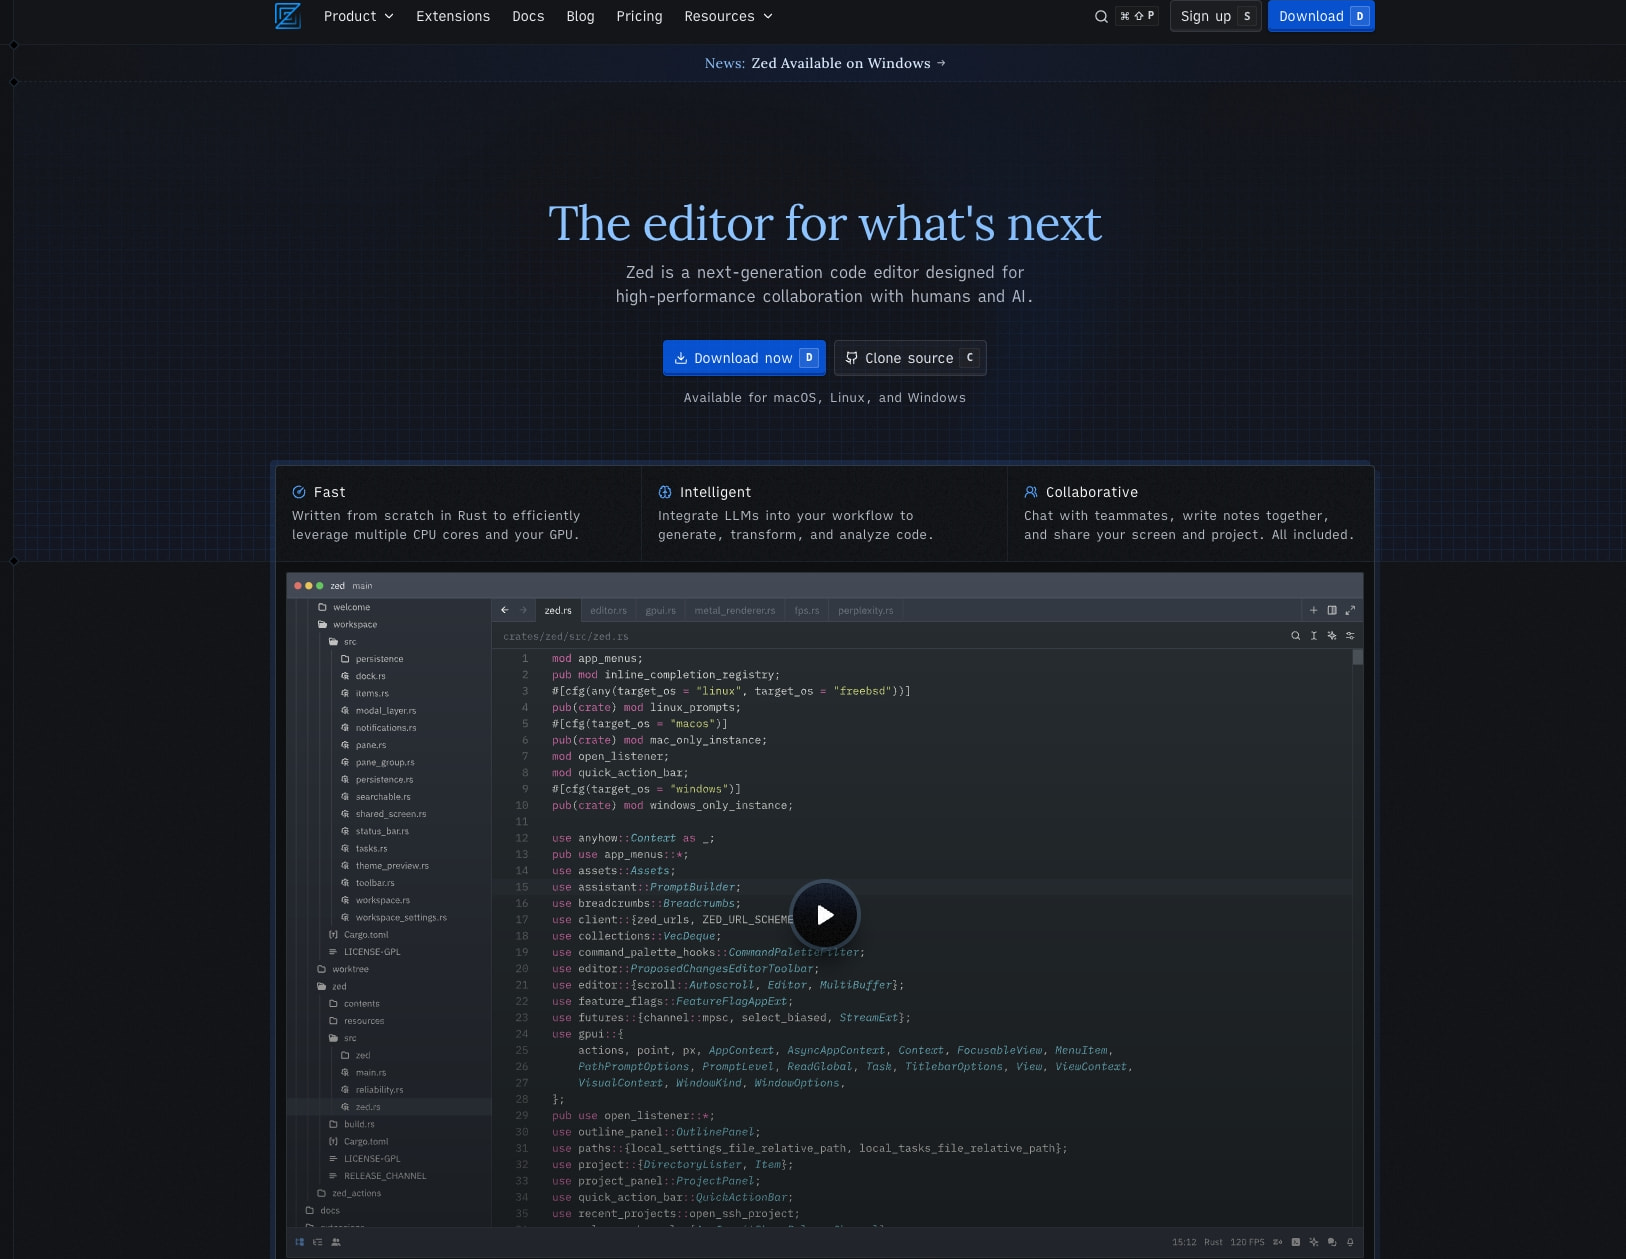This screenshot has height=1259, width=1626.
Task: Open main.rs in the file tree
Action: (x=364, y=1073)
